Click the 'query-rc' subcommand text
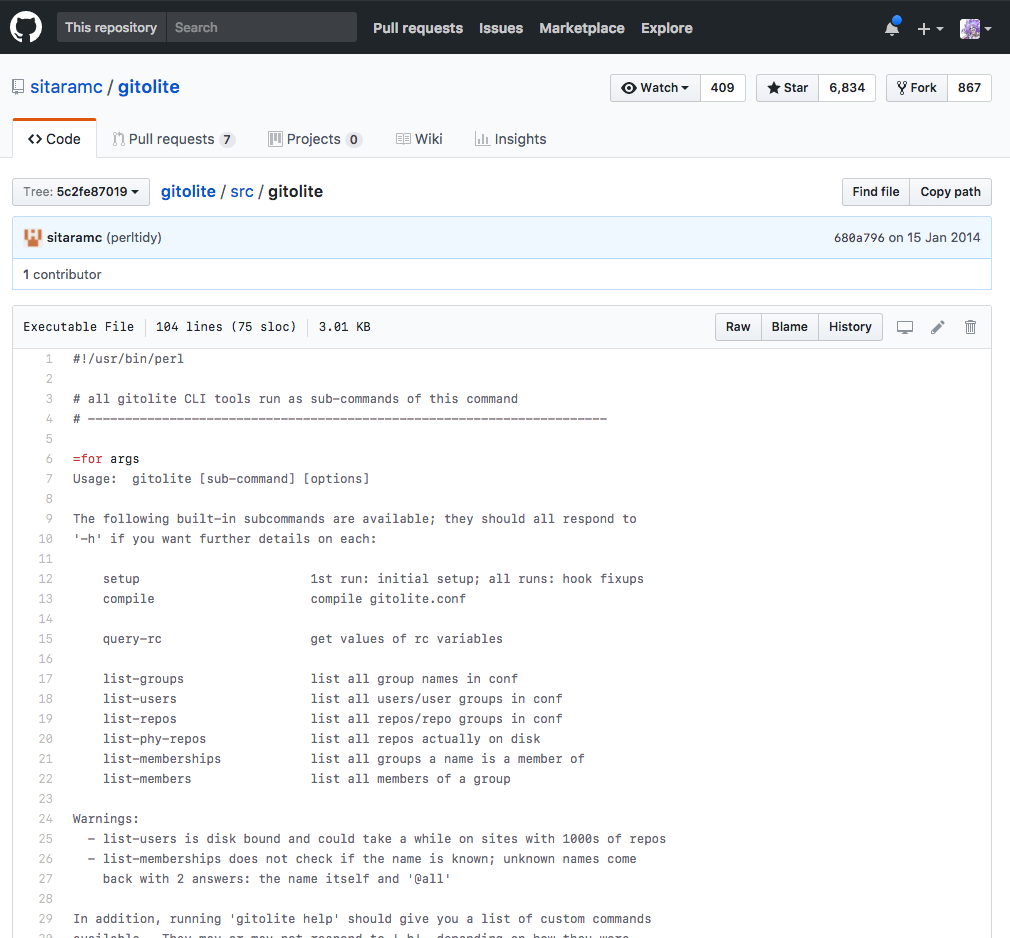The width and height of the screenshot is (1010, 938). tap(132, 639)
